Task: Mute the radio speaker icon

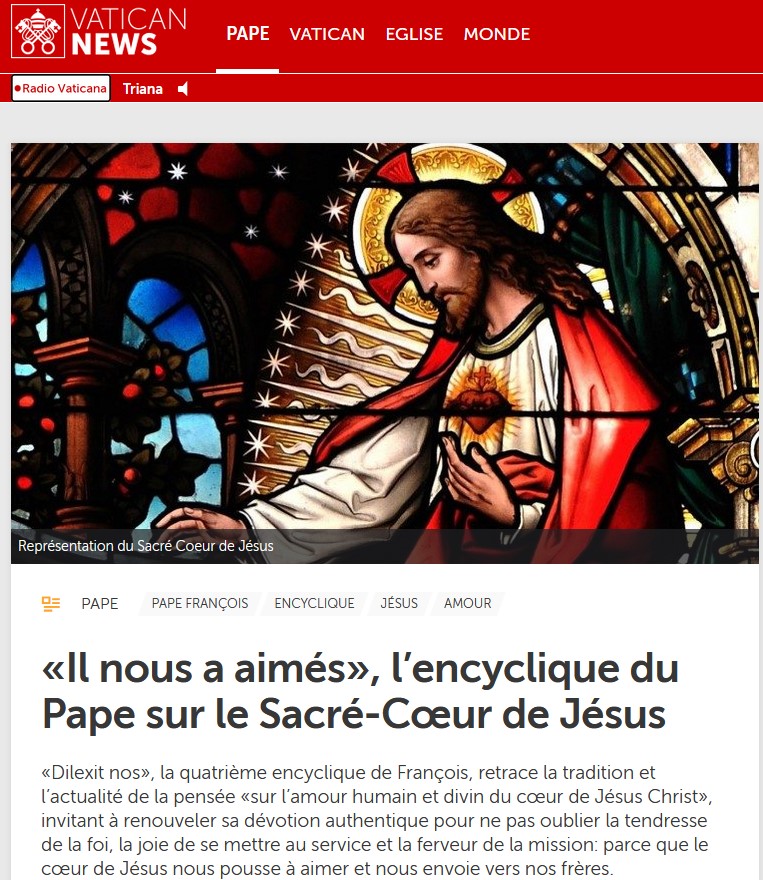Action: (x=183, y=89)
